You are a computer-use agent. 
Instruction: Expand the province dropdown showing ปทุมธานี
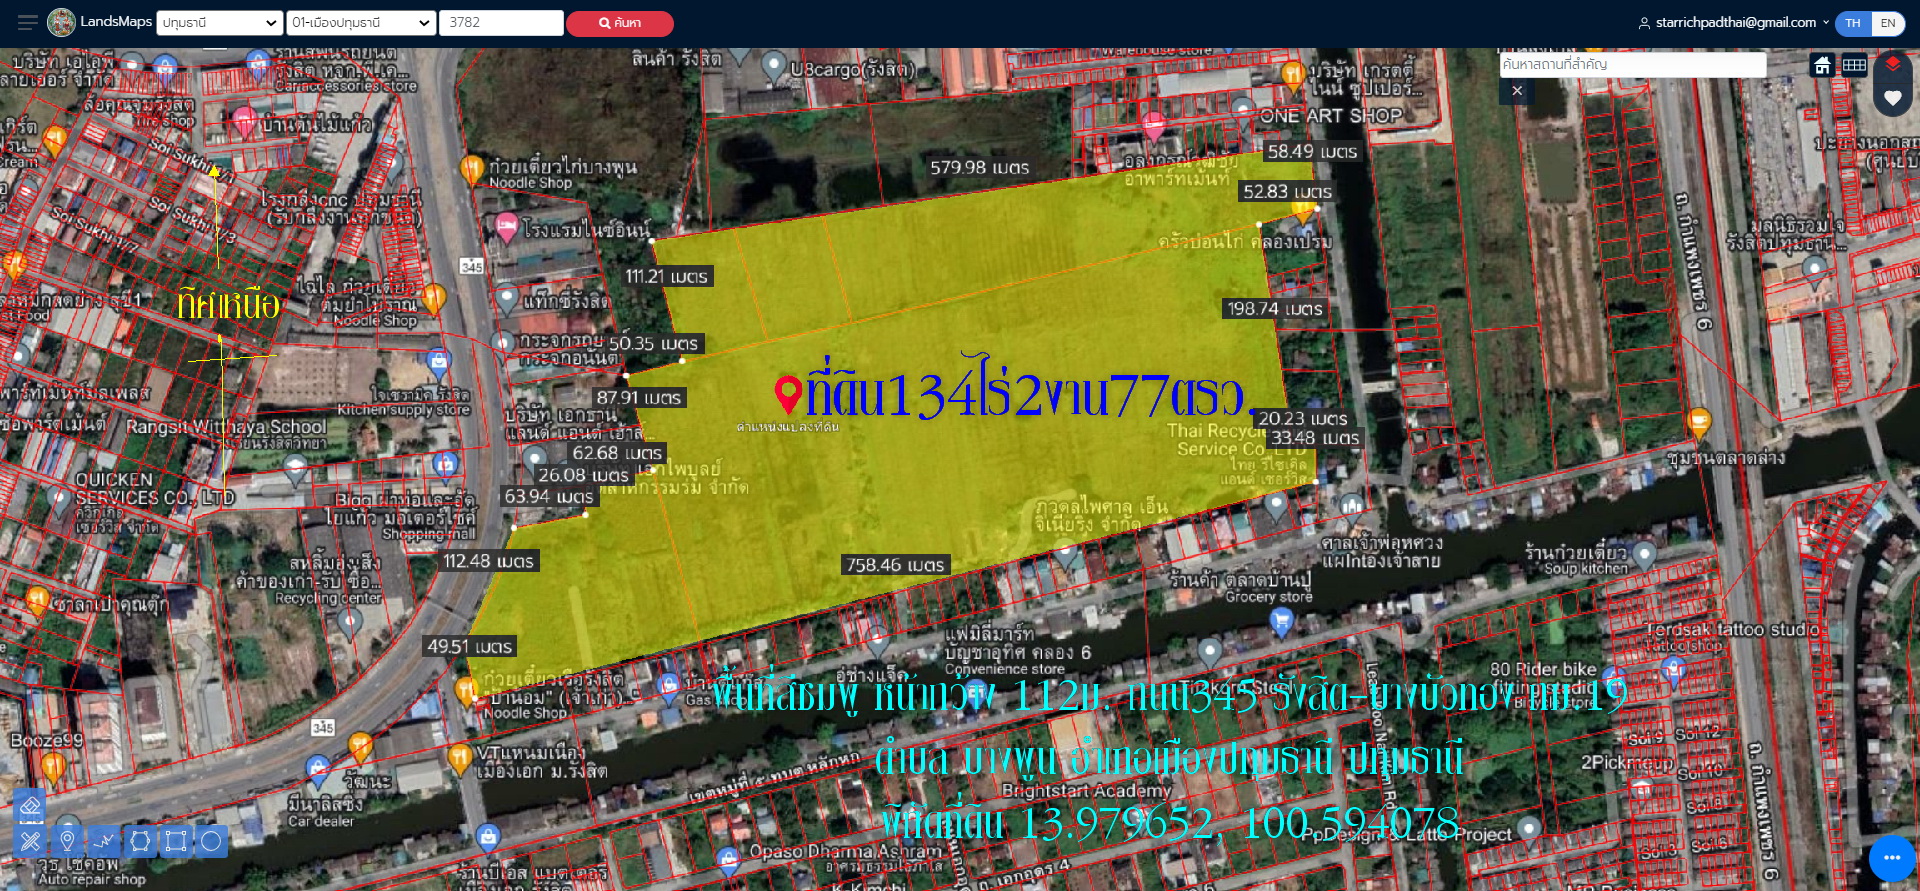click(x=219, y=23)
